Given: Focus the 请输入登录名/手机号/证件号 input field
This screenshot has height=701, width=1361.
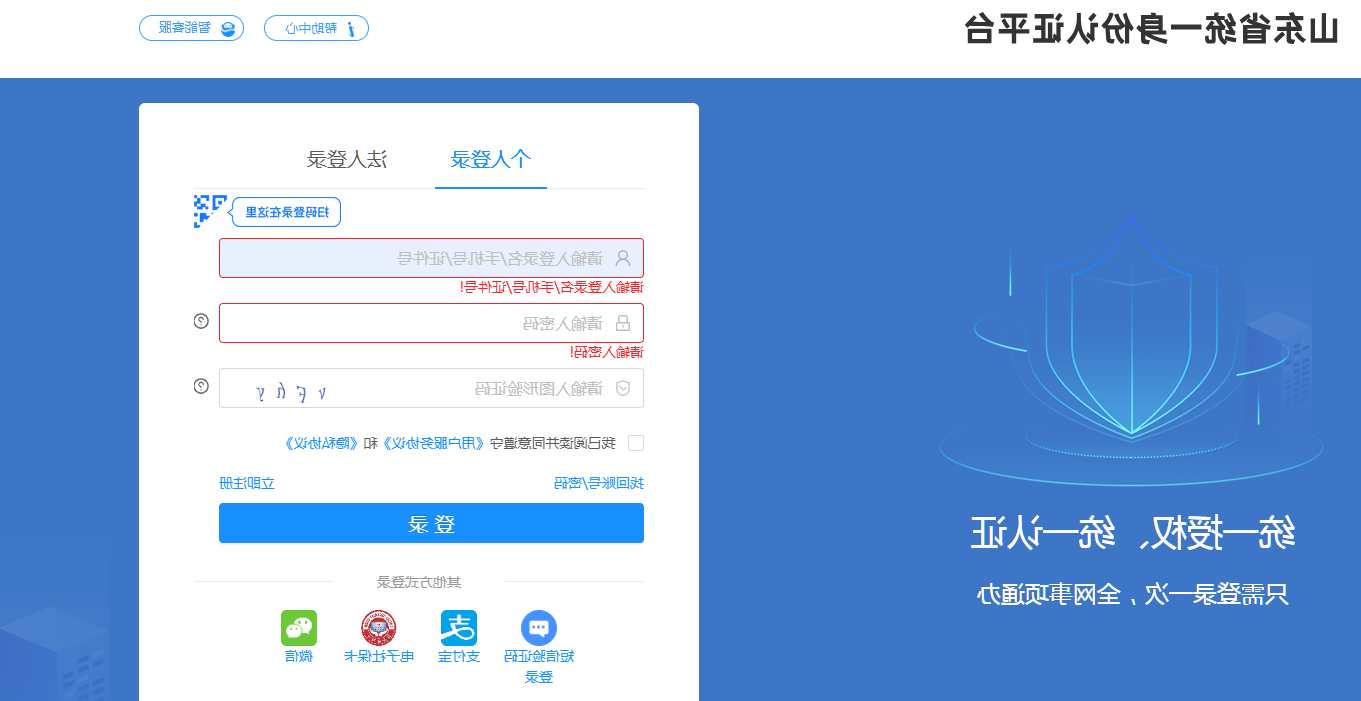Looking at the screenshot, I should pyautogui.click(x=431, y=258).
